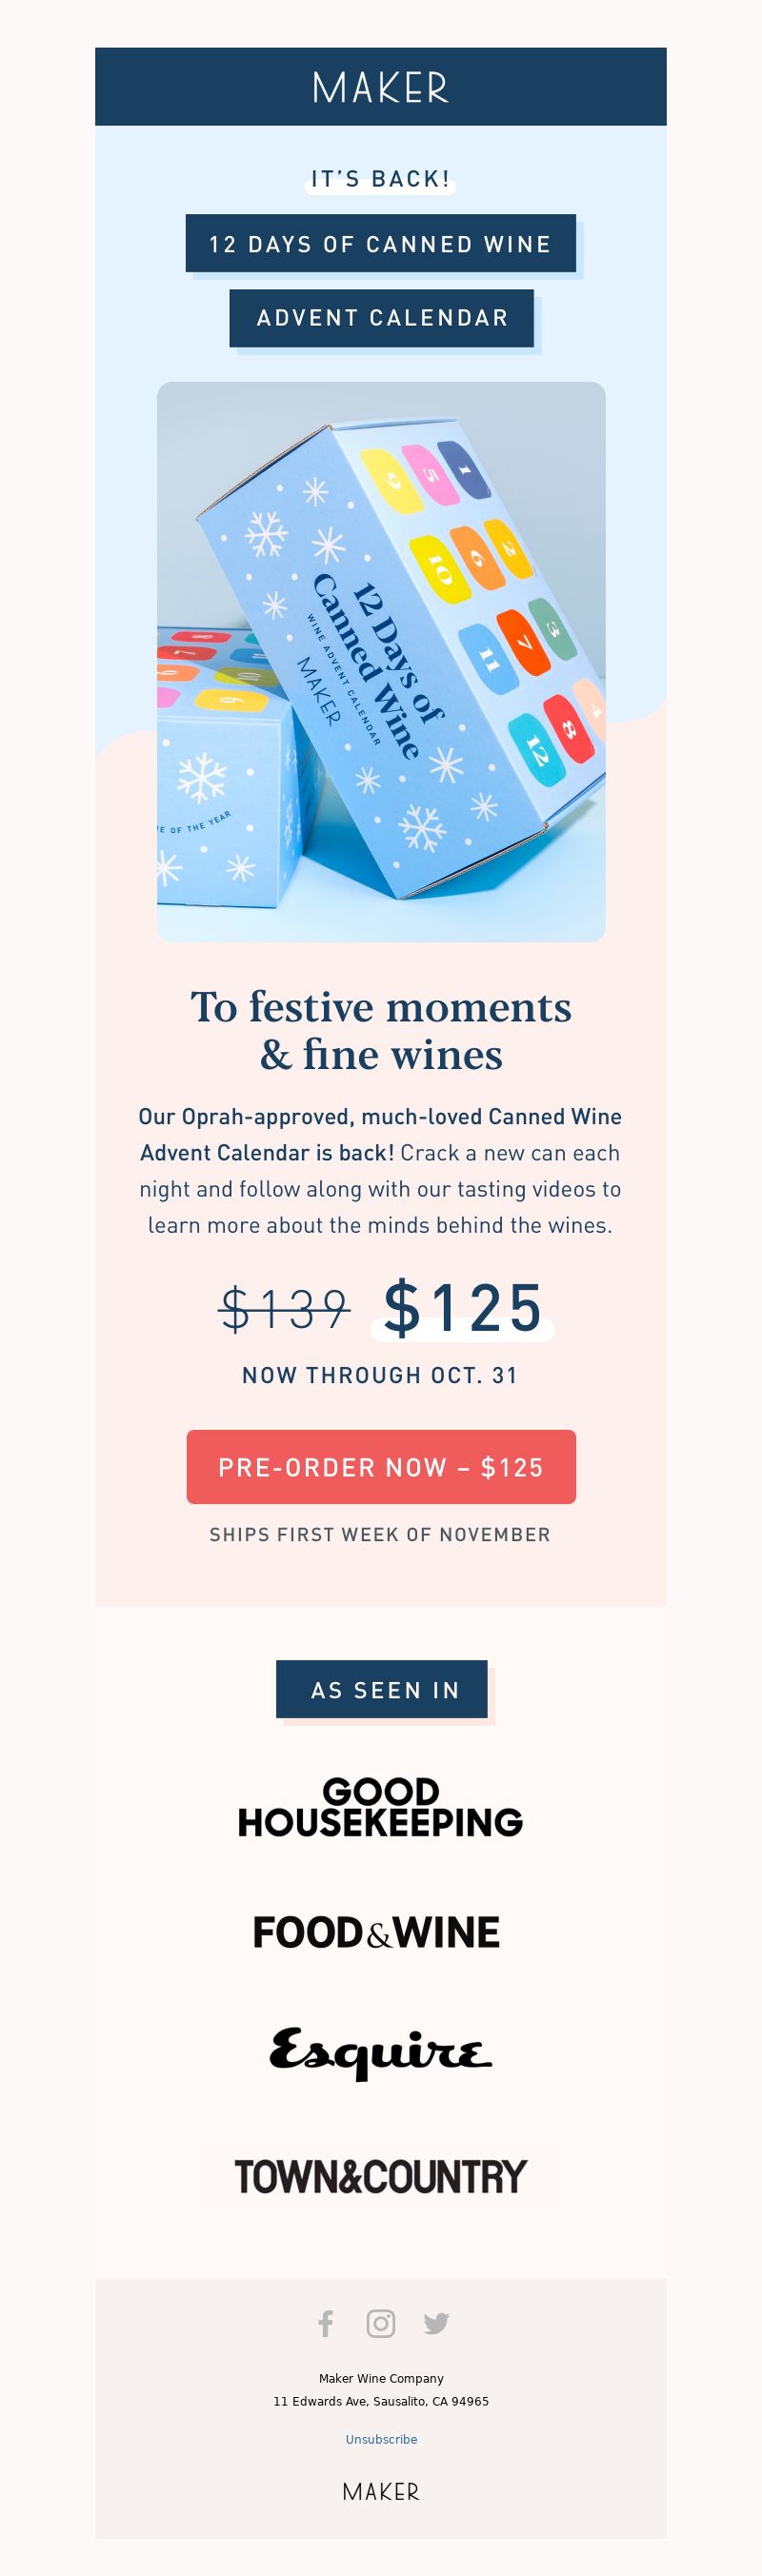The image size is (762, 2576).
Task: Click the crossed-out $139 price
Action: tap(285, 1309)
